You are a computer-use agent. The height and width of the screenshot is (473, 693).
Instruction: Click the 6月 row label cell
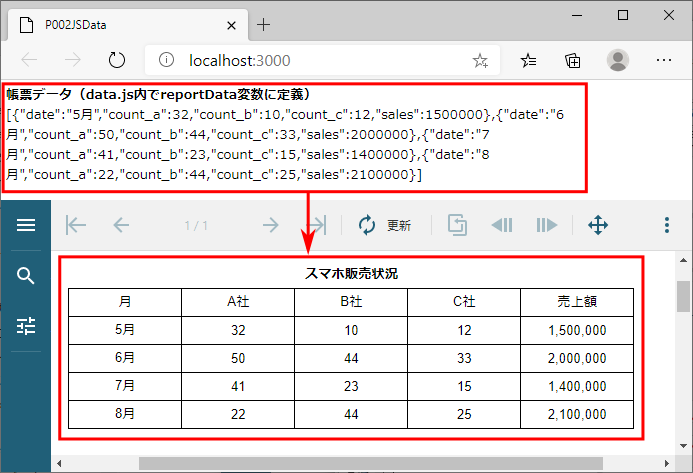[125, 358]
